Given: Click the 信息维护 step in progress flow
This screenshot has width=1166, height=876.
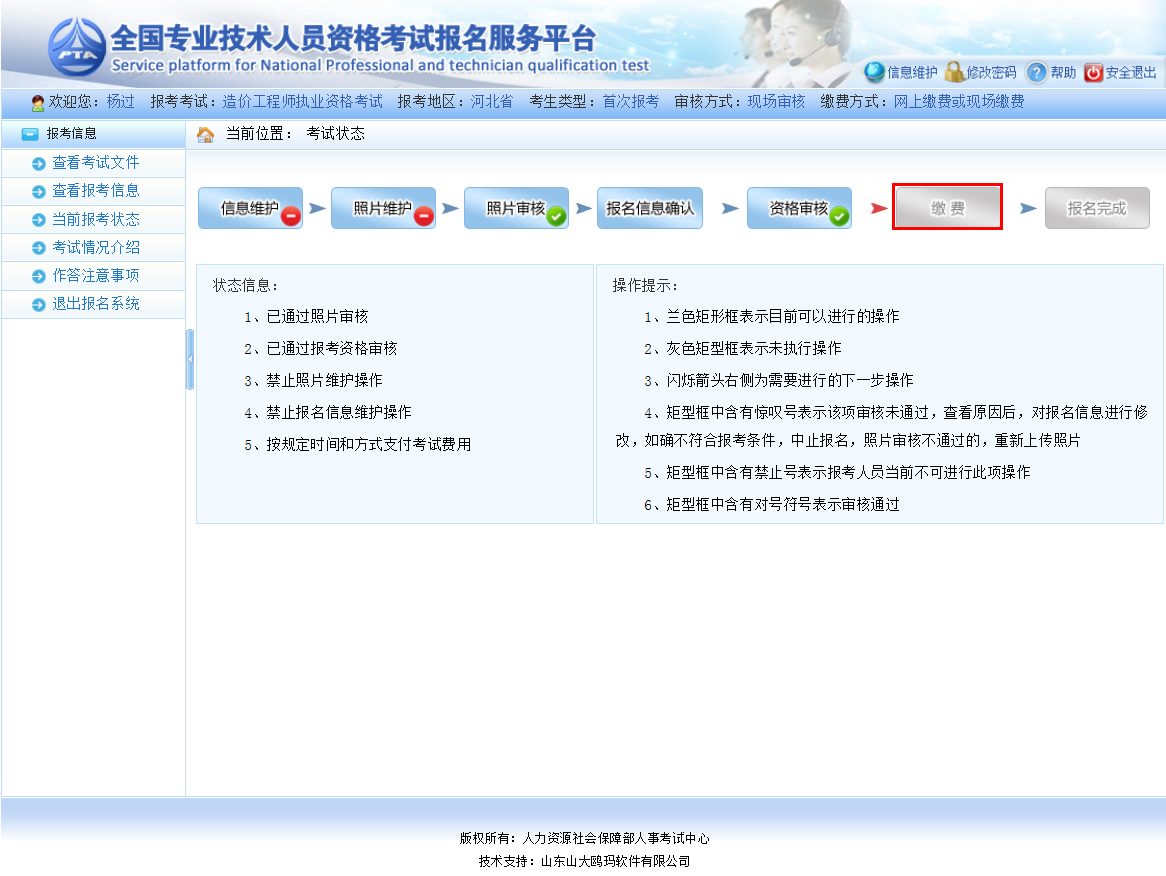Looking at the screenshot, I should click(x=248, y=208).
